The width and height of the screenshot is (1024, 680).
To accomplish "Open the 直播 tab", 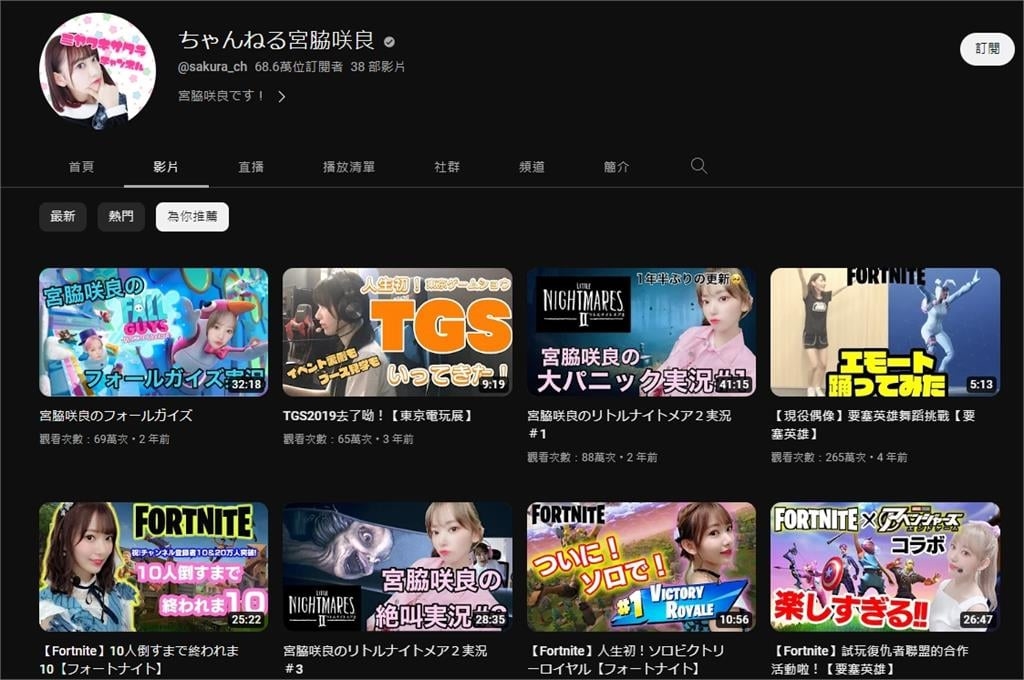I will [x=251, y=167].
